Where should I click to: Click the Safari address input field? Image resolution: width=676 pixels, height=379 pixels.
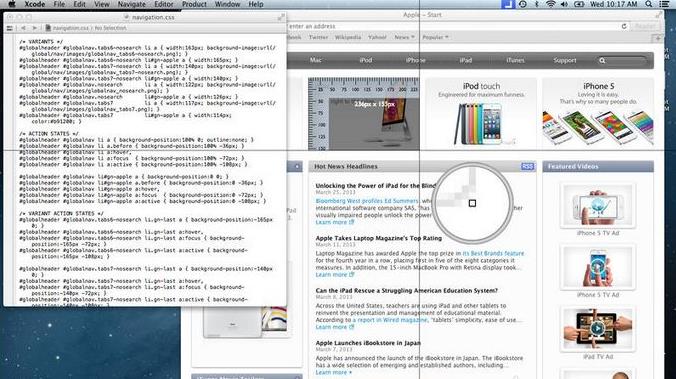pyautogui.click(x=453, y=26)
